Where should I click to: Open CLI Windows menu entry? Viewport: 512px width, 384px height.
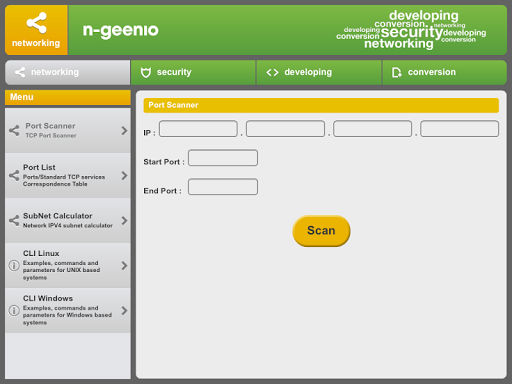click(x=68, y=311)
